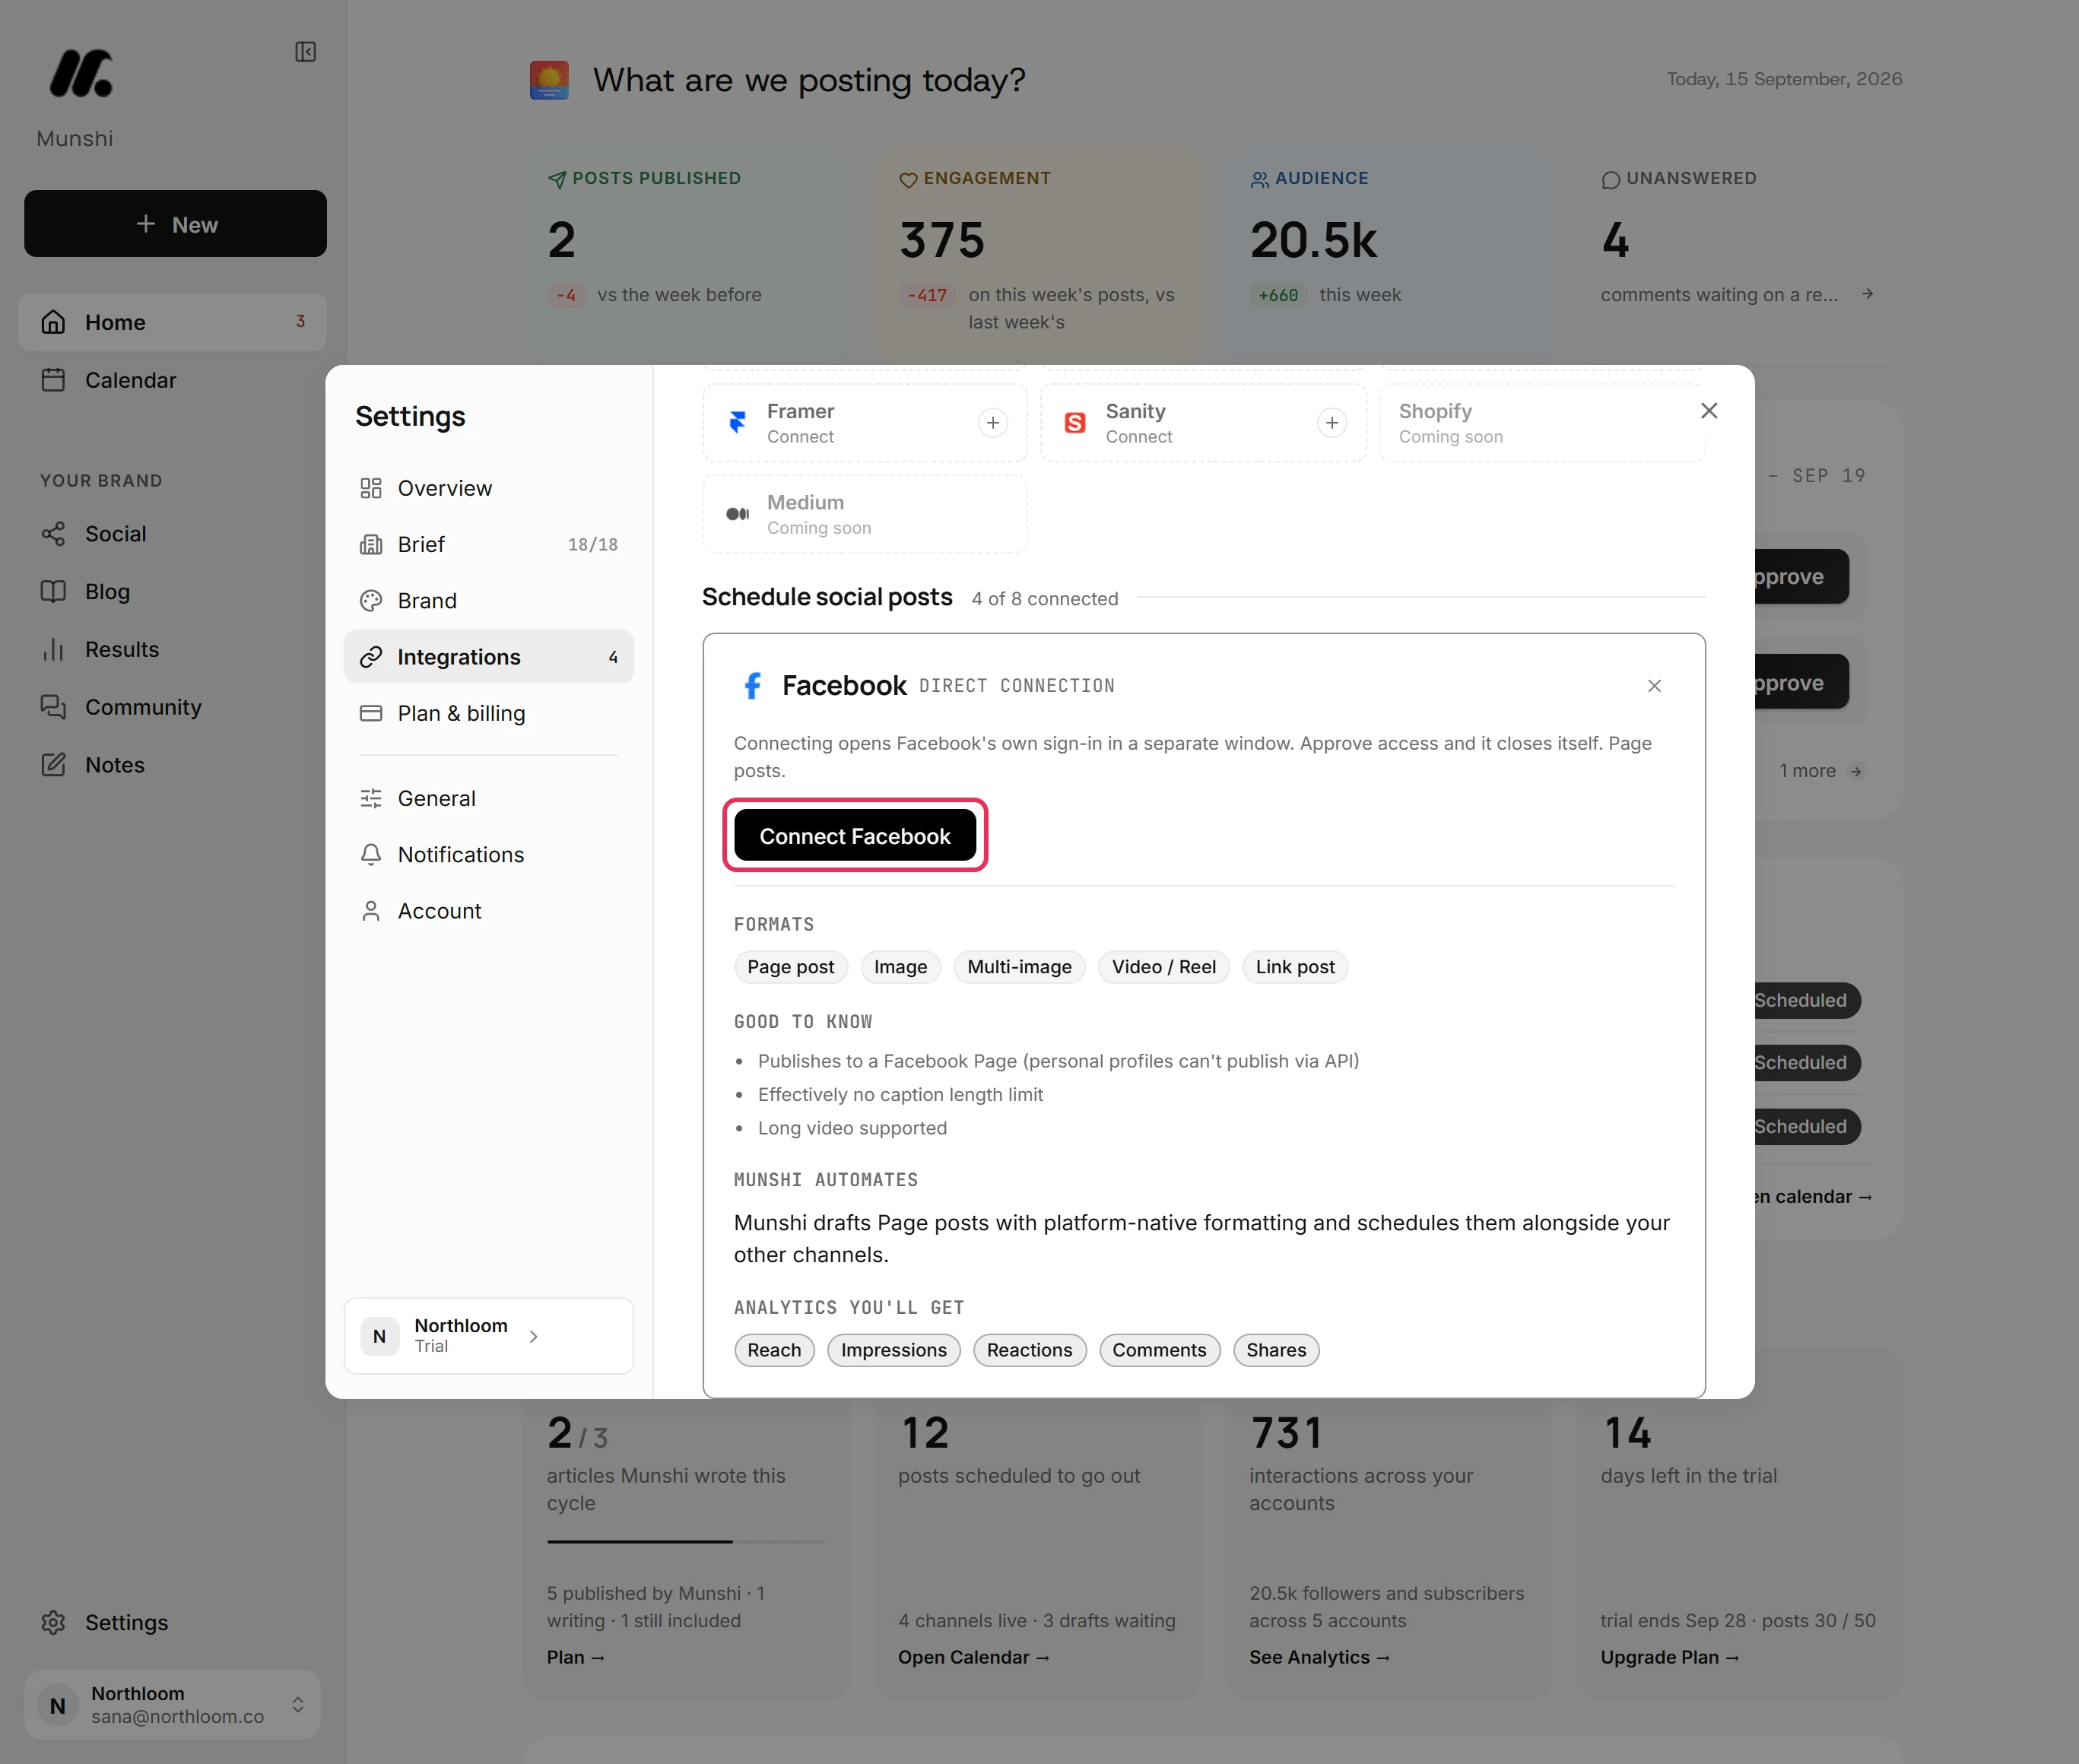The width and height of the screenshot is (2079, 1764).
Task: Follow the Upgrade Plan link
Action: point(1670,1657)
